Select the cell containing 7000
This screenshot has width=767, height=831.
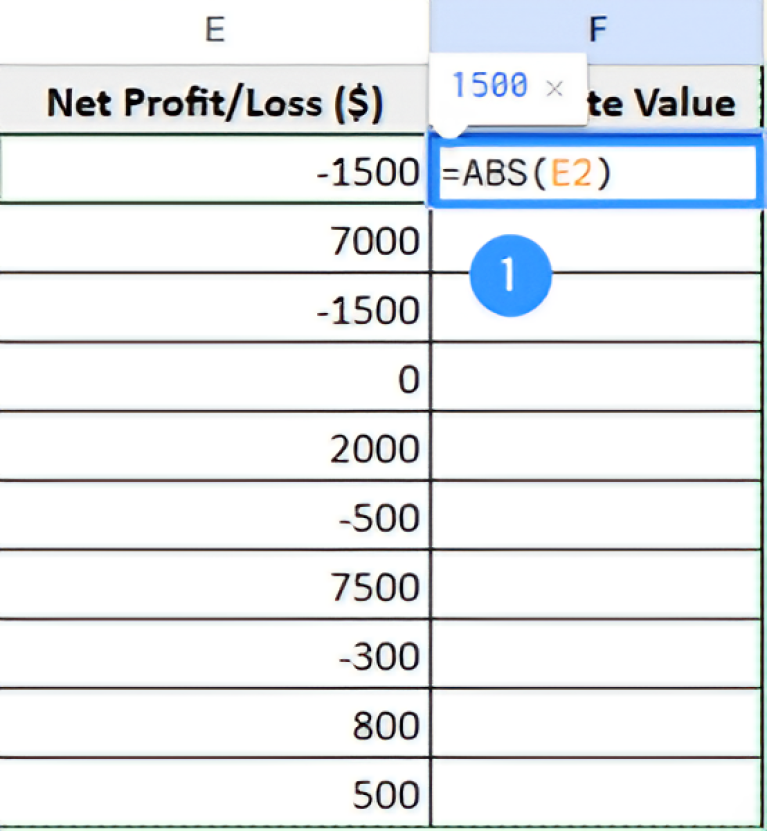pyautogui.click(x=214, y=241)
